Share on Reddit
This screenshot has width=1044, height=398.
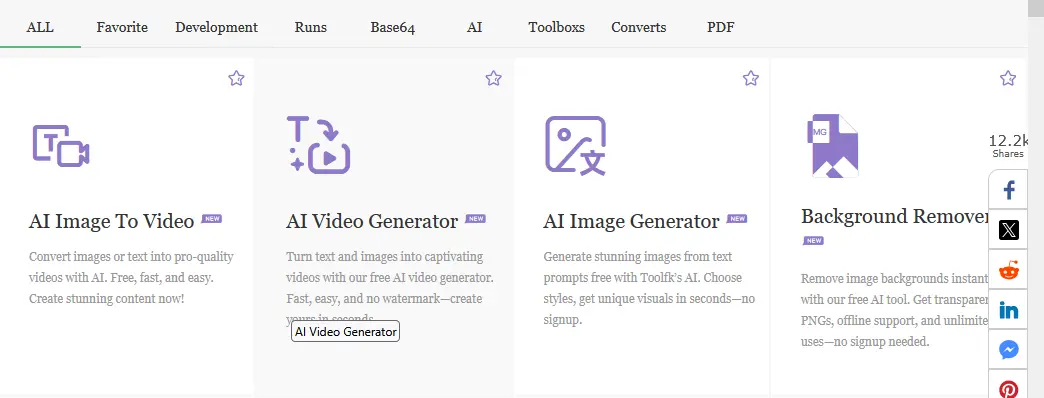(x=1009, y=270)
